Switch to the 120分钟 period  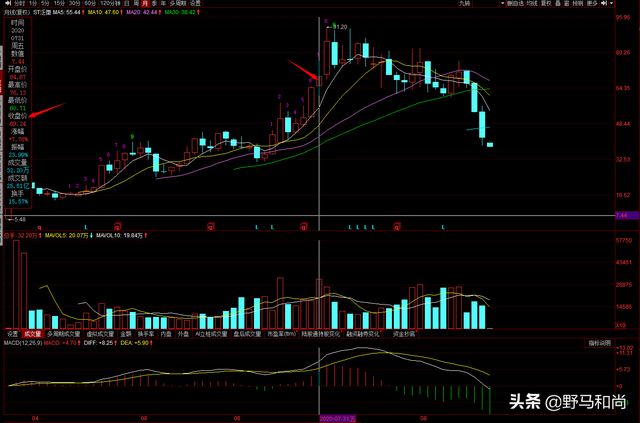(111, 3)
